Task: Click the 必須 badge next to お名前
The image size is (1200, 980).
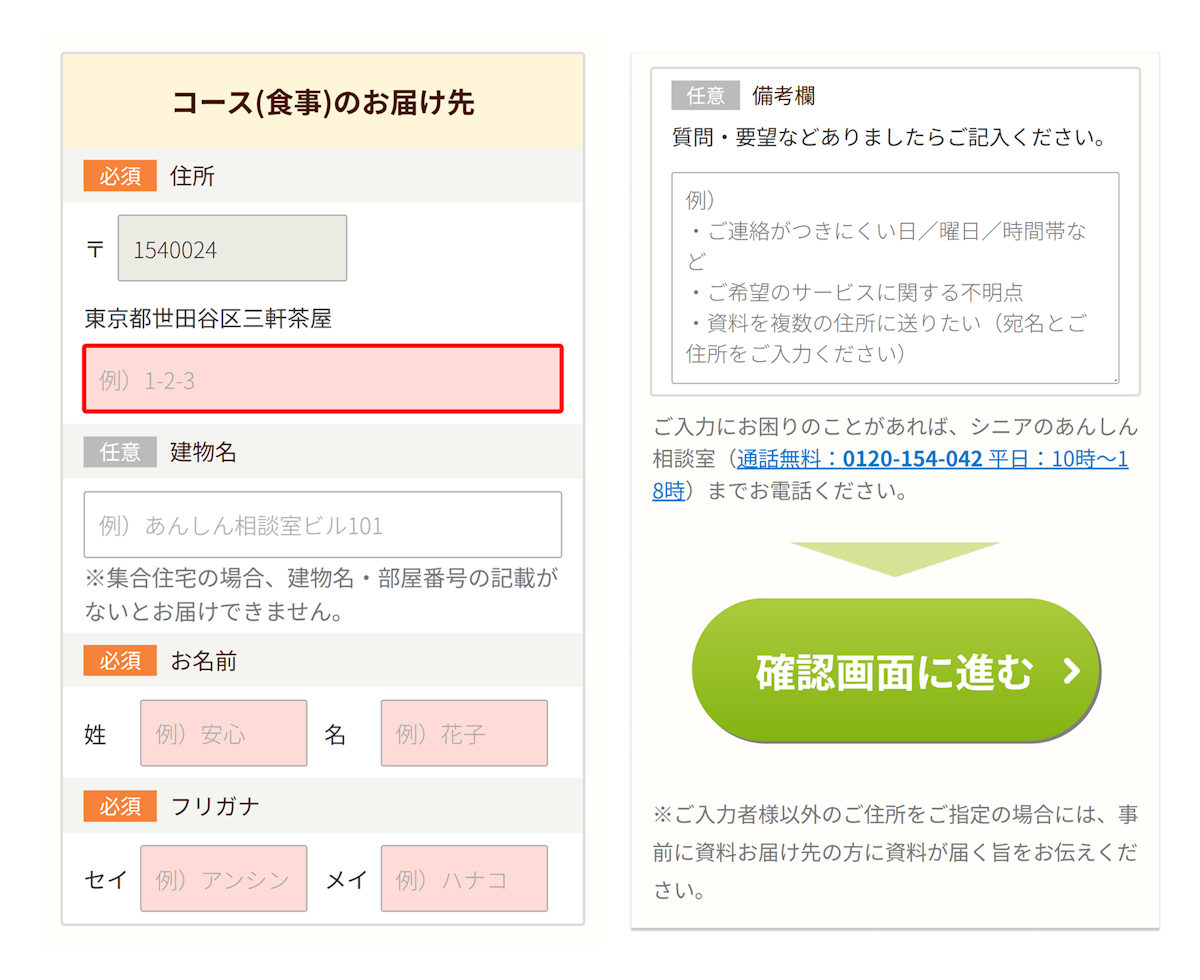Action: tap(119, 661)
